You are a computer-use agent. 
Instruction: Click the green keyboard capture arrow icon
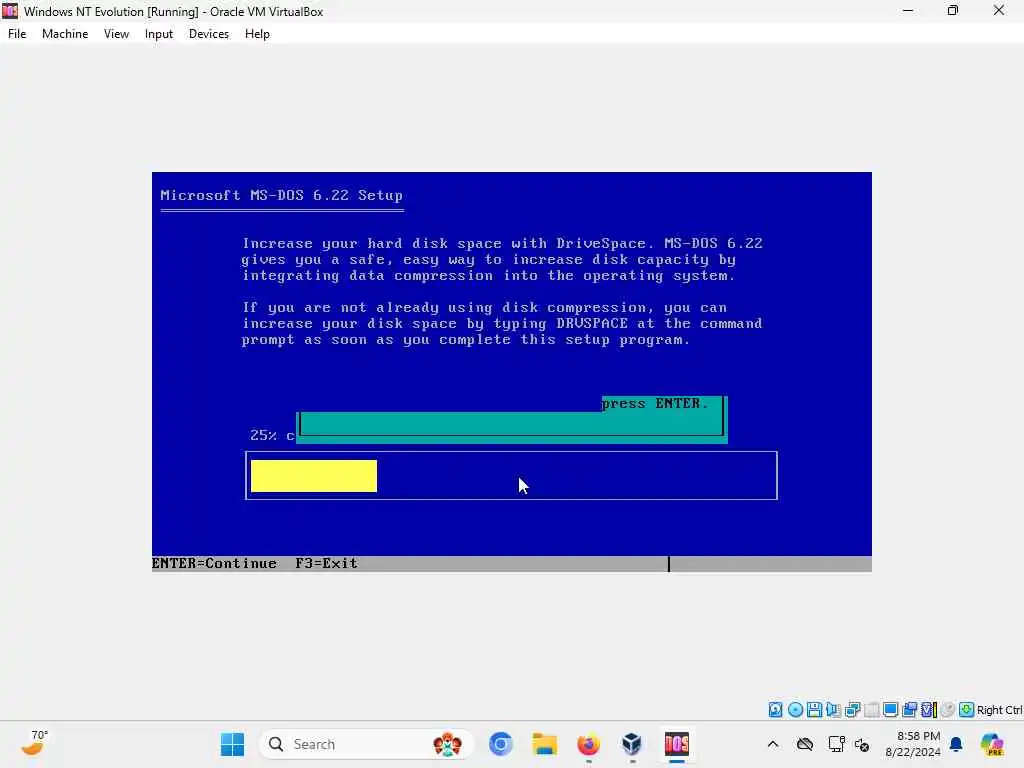967,709
